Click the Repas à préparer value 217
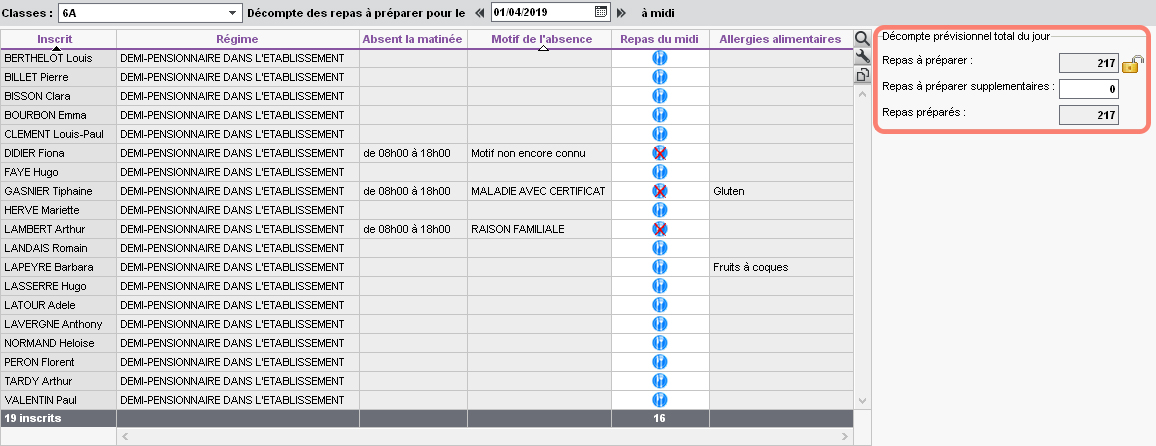 tap(1089, 63)
